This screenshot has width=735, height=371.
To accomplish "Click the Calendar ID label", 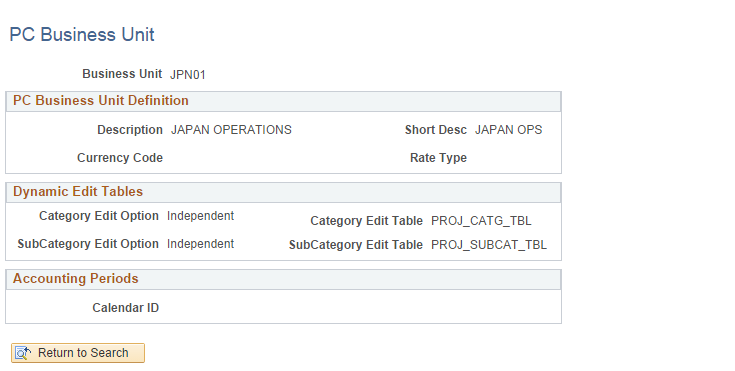I will [126, 308].
